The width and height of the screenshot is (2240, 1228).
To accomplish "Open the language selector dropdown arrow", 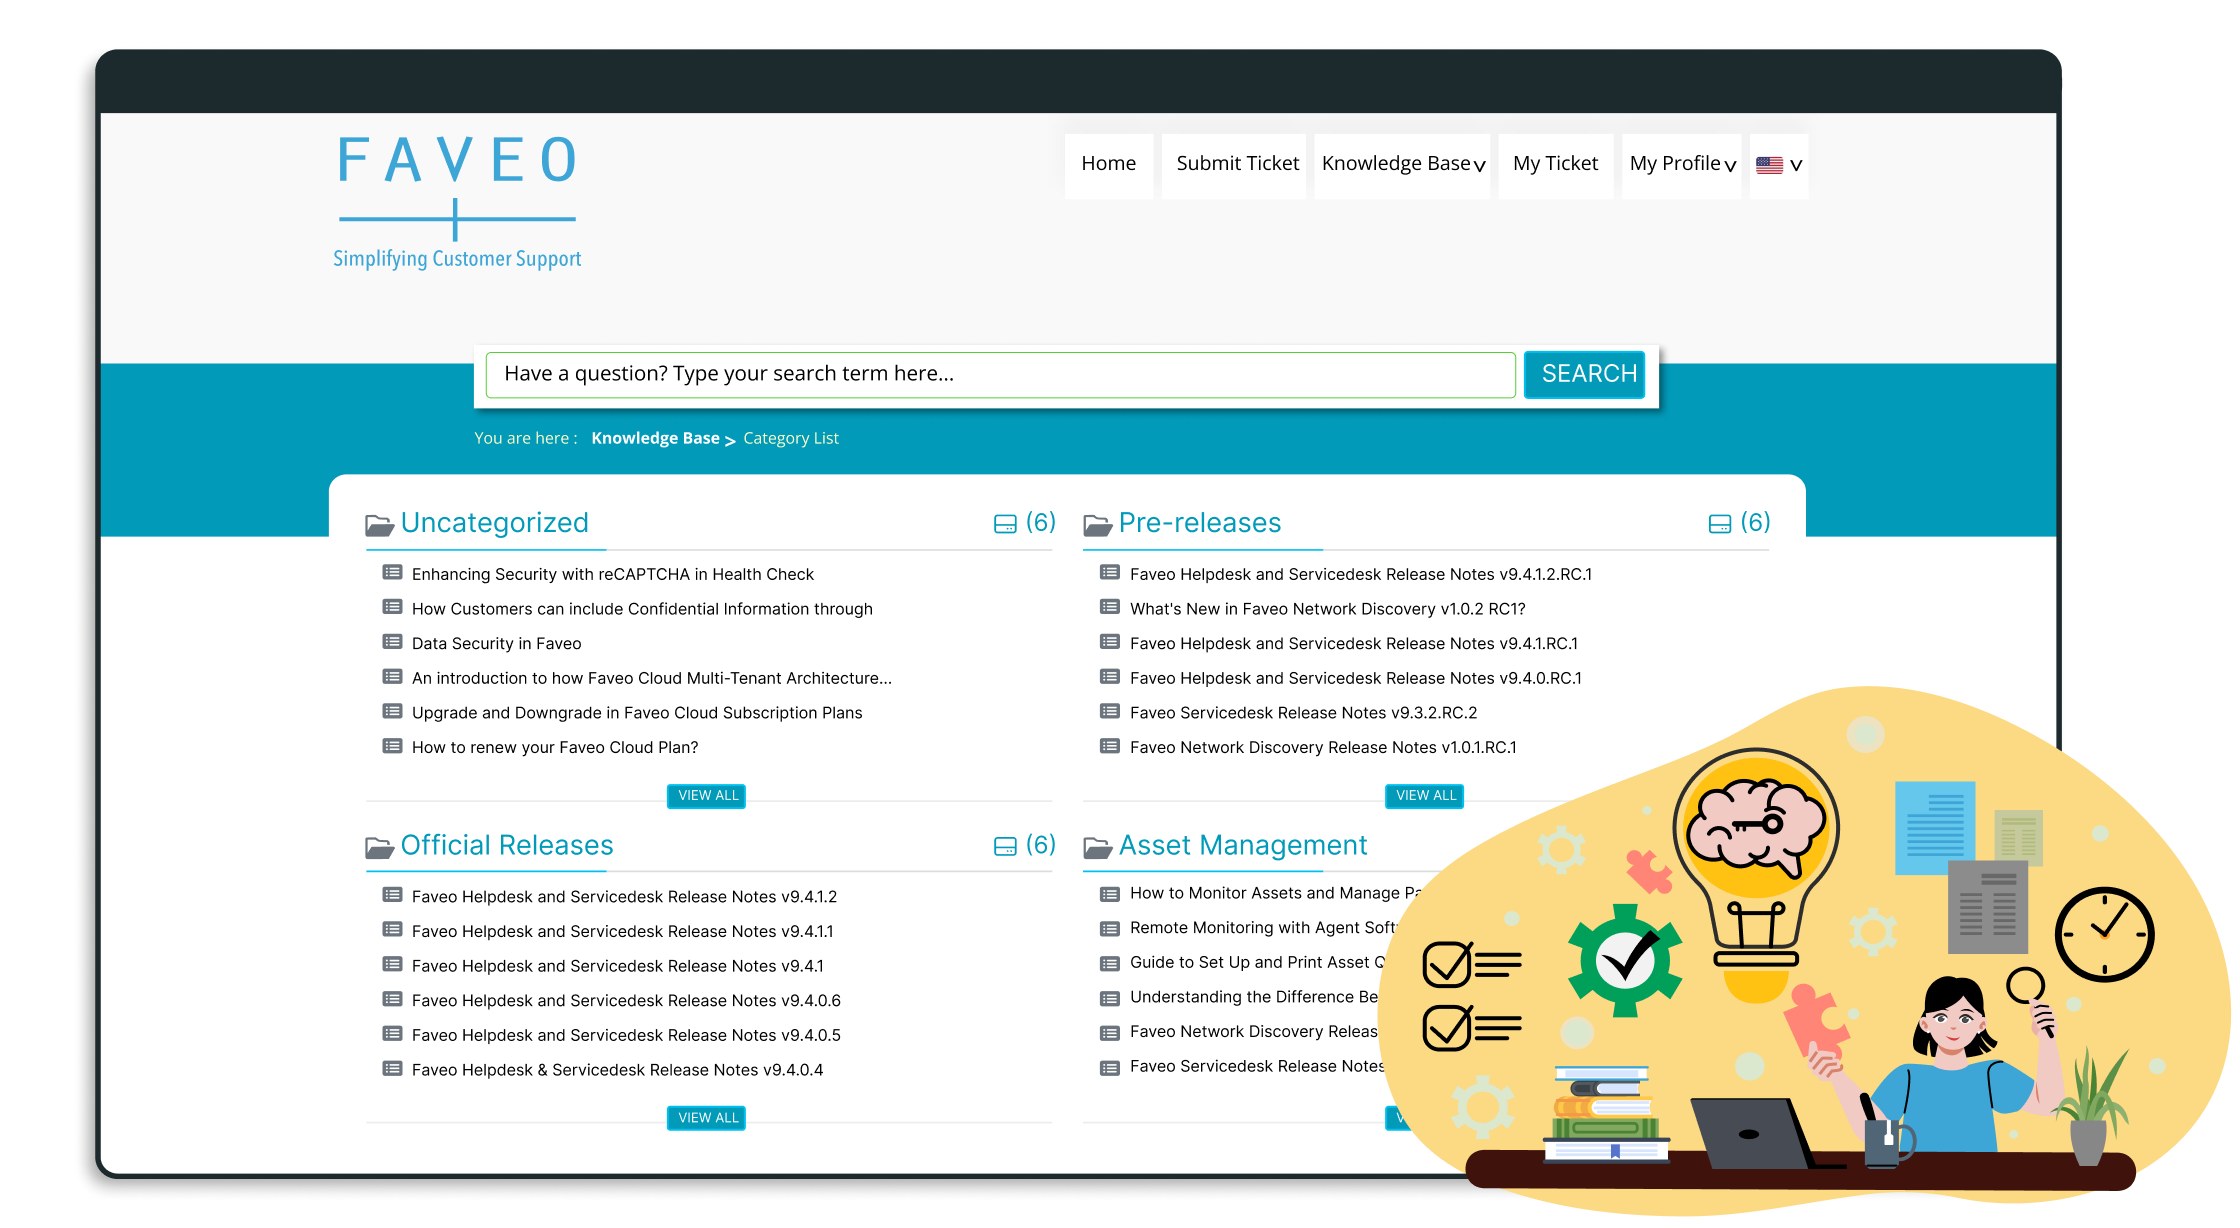I will tap(1796, 166).
